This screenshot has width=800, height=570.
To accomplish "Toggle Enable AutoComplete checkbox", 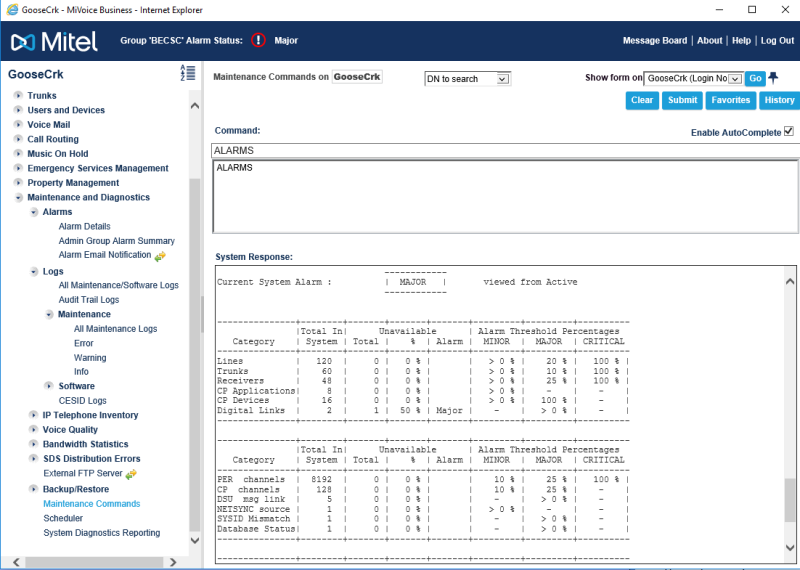I will click(x=789, y=131).
